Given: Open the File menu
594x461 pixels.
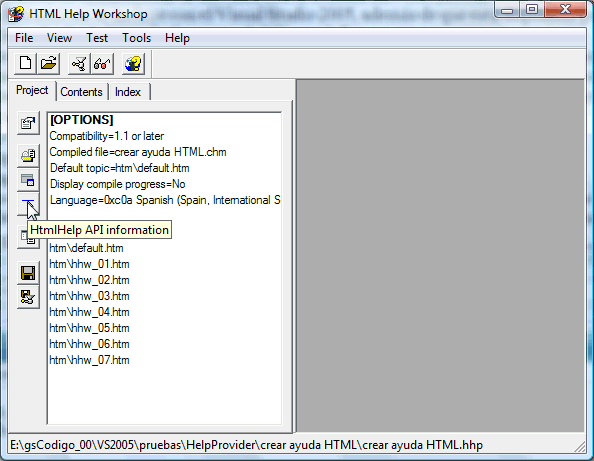Looking at the screenshot, I should tap(24, 38).
